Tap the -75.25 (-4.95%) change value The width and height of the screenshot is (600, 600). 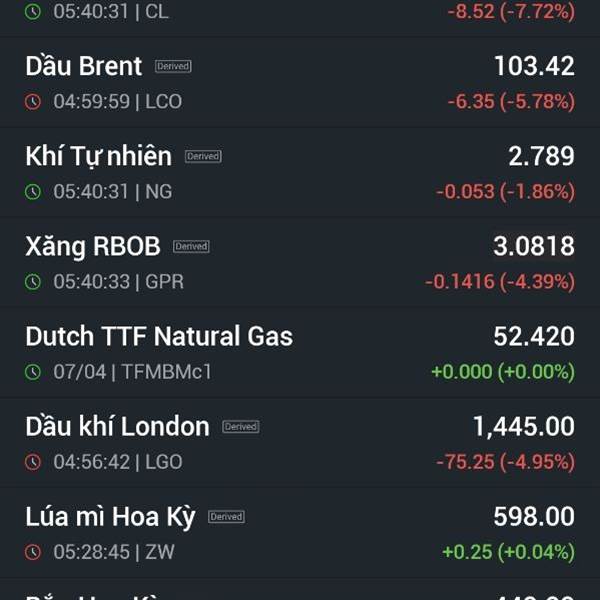(505, 462)
